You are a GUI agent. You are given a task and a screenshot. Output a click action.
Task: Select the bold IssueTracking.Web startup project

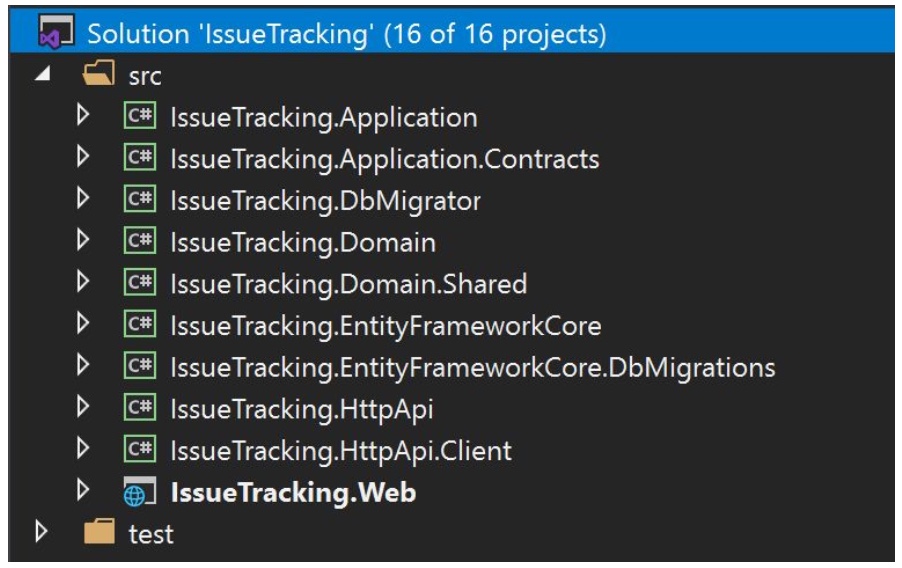coord(293,493)
